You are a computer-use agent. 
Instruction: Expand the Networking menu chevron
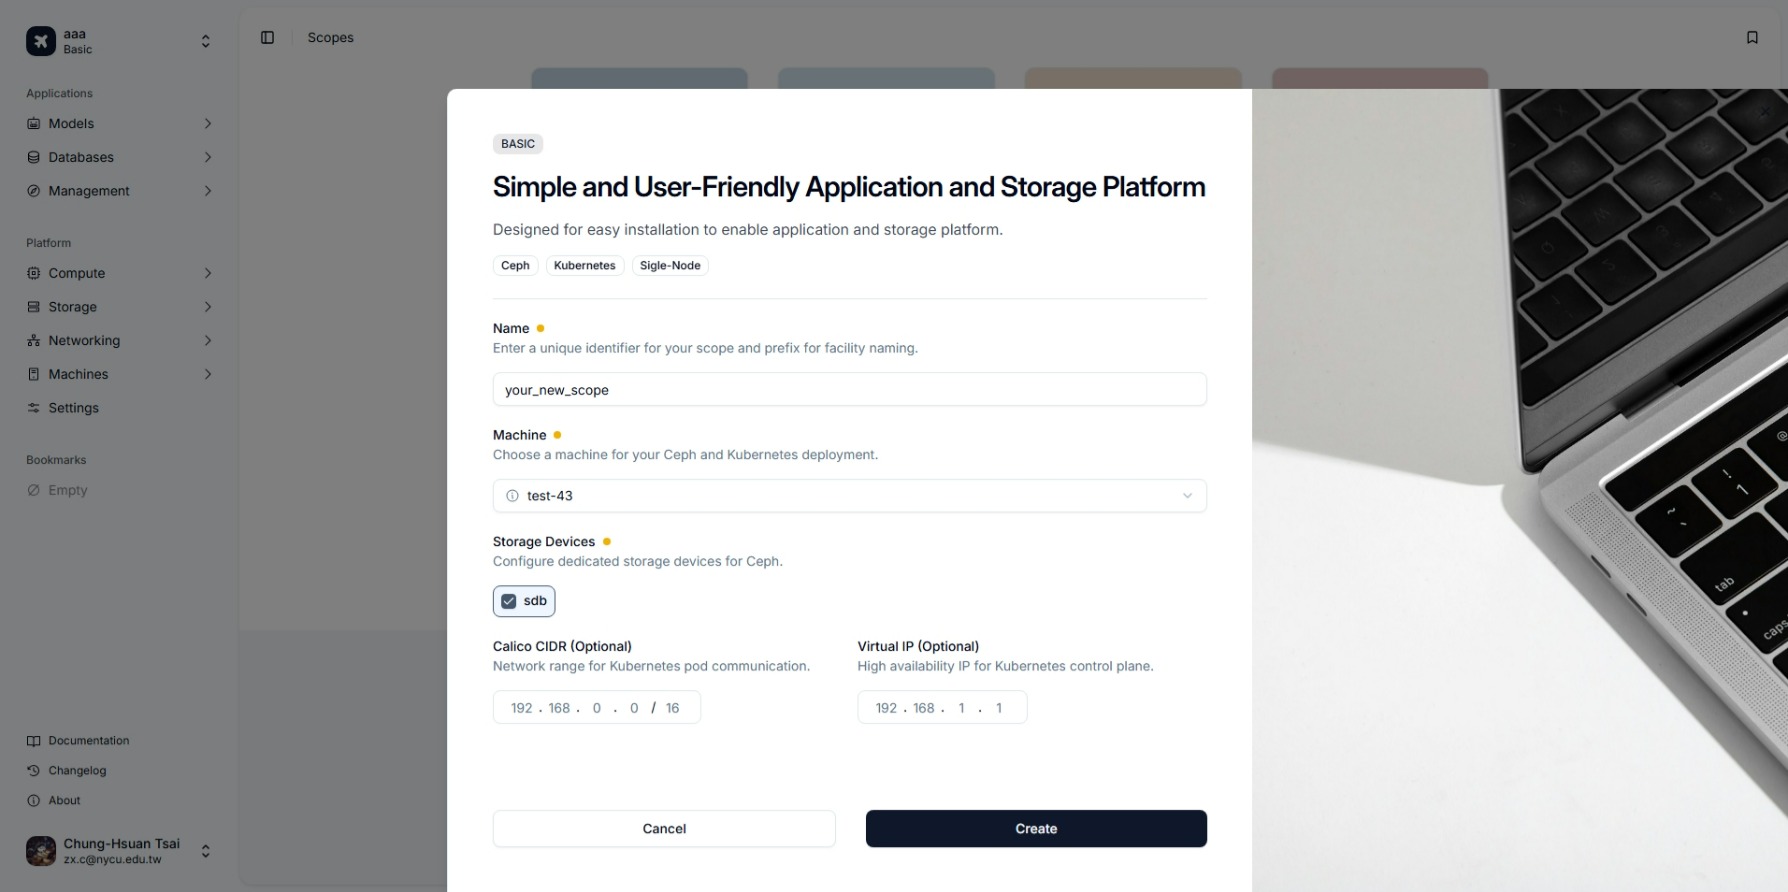coord(208,341)
